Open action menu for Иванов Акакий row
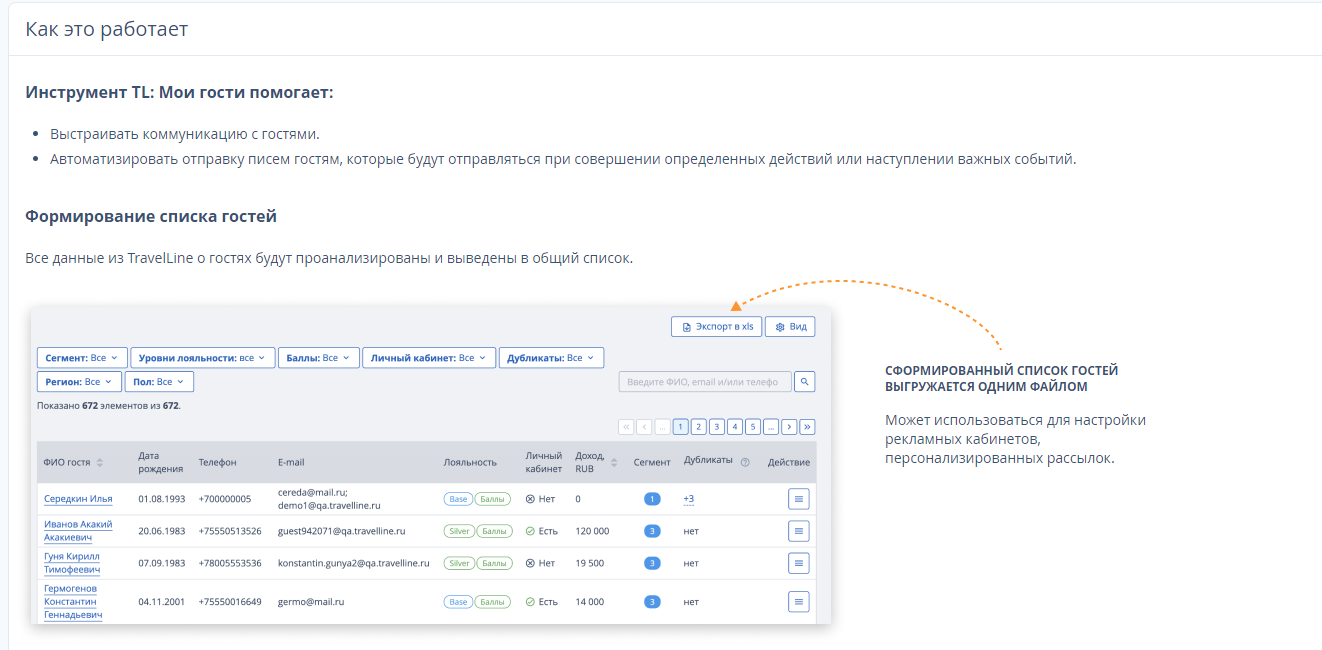The image size is (1322, 650). (x=799, y=531)
